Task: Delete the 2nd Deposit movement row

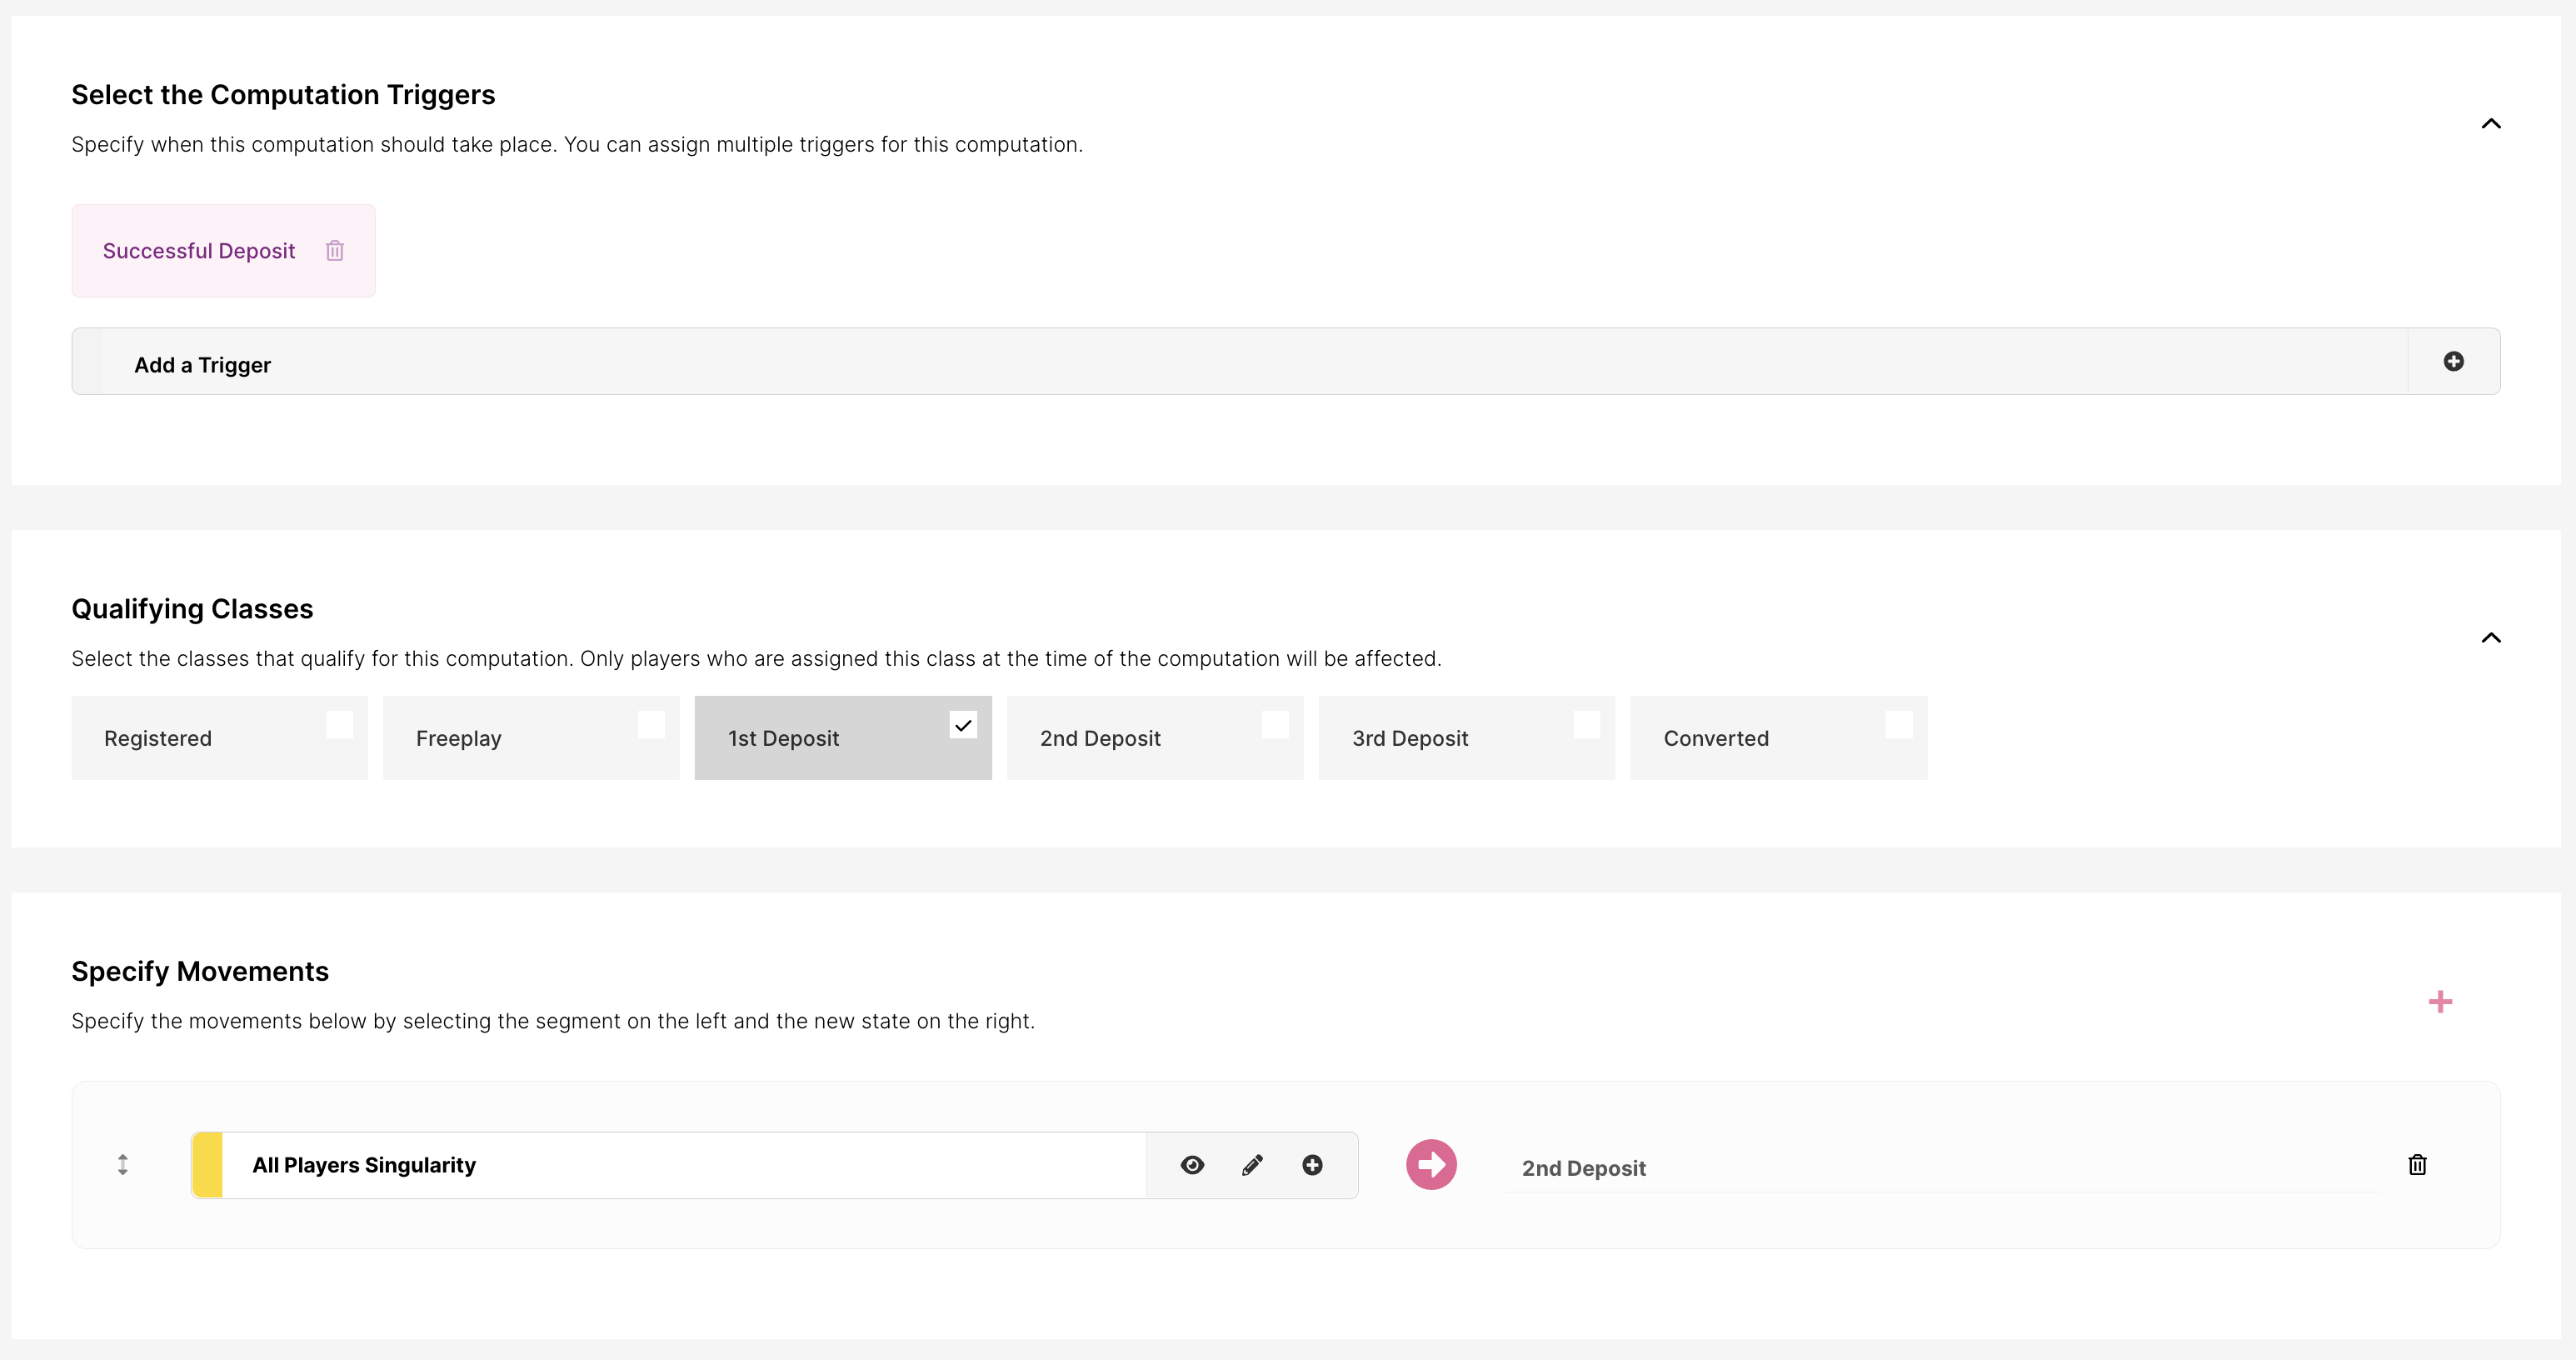Action: click(2417, 1165)
